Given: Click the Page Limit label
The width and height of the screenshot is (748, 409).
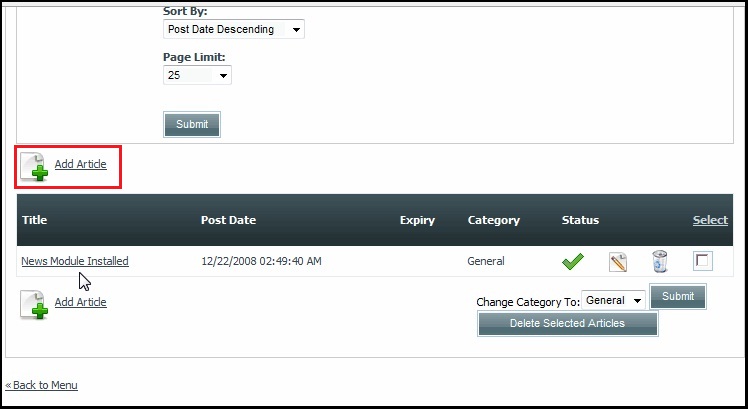Looking at the screenshot, I should pyautogui.click(x=194, y=57).
